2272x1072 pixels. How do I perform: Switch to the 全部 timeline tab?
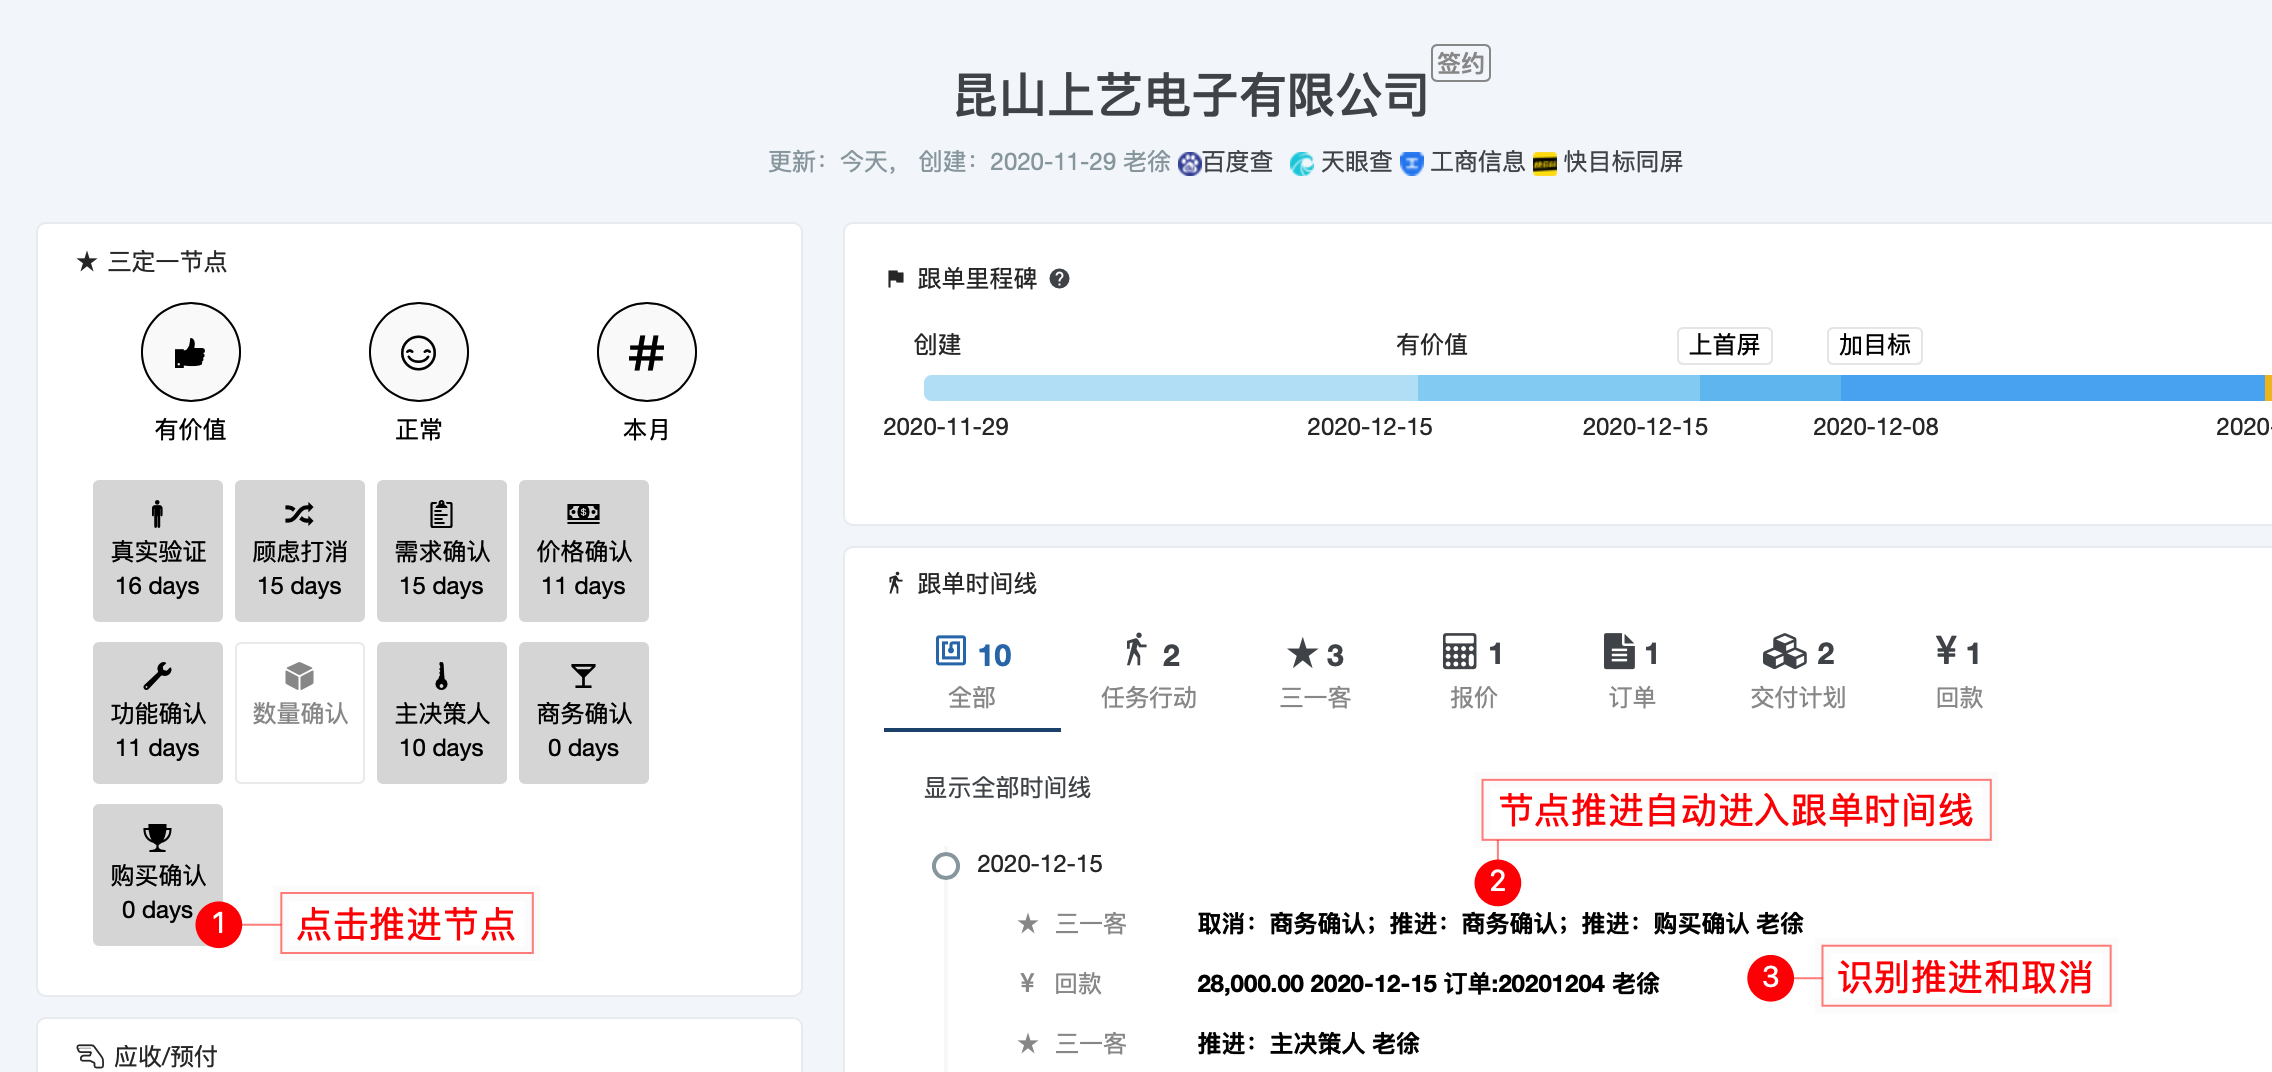[972, 673]
